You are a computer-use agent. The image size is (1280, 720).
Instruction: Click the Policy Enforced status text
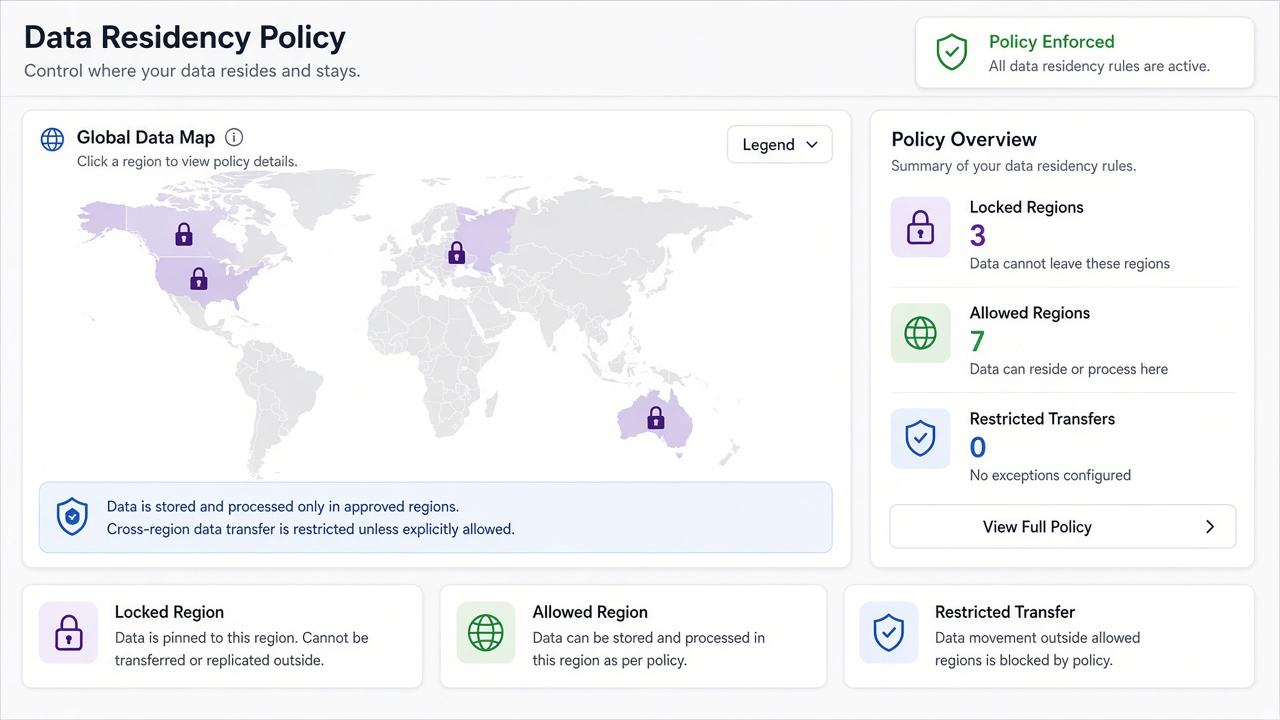coord(1052,42)
